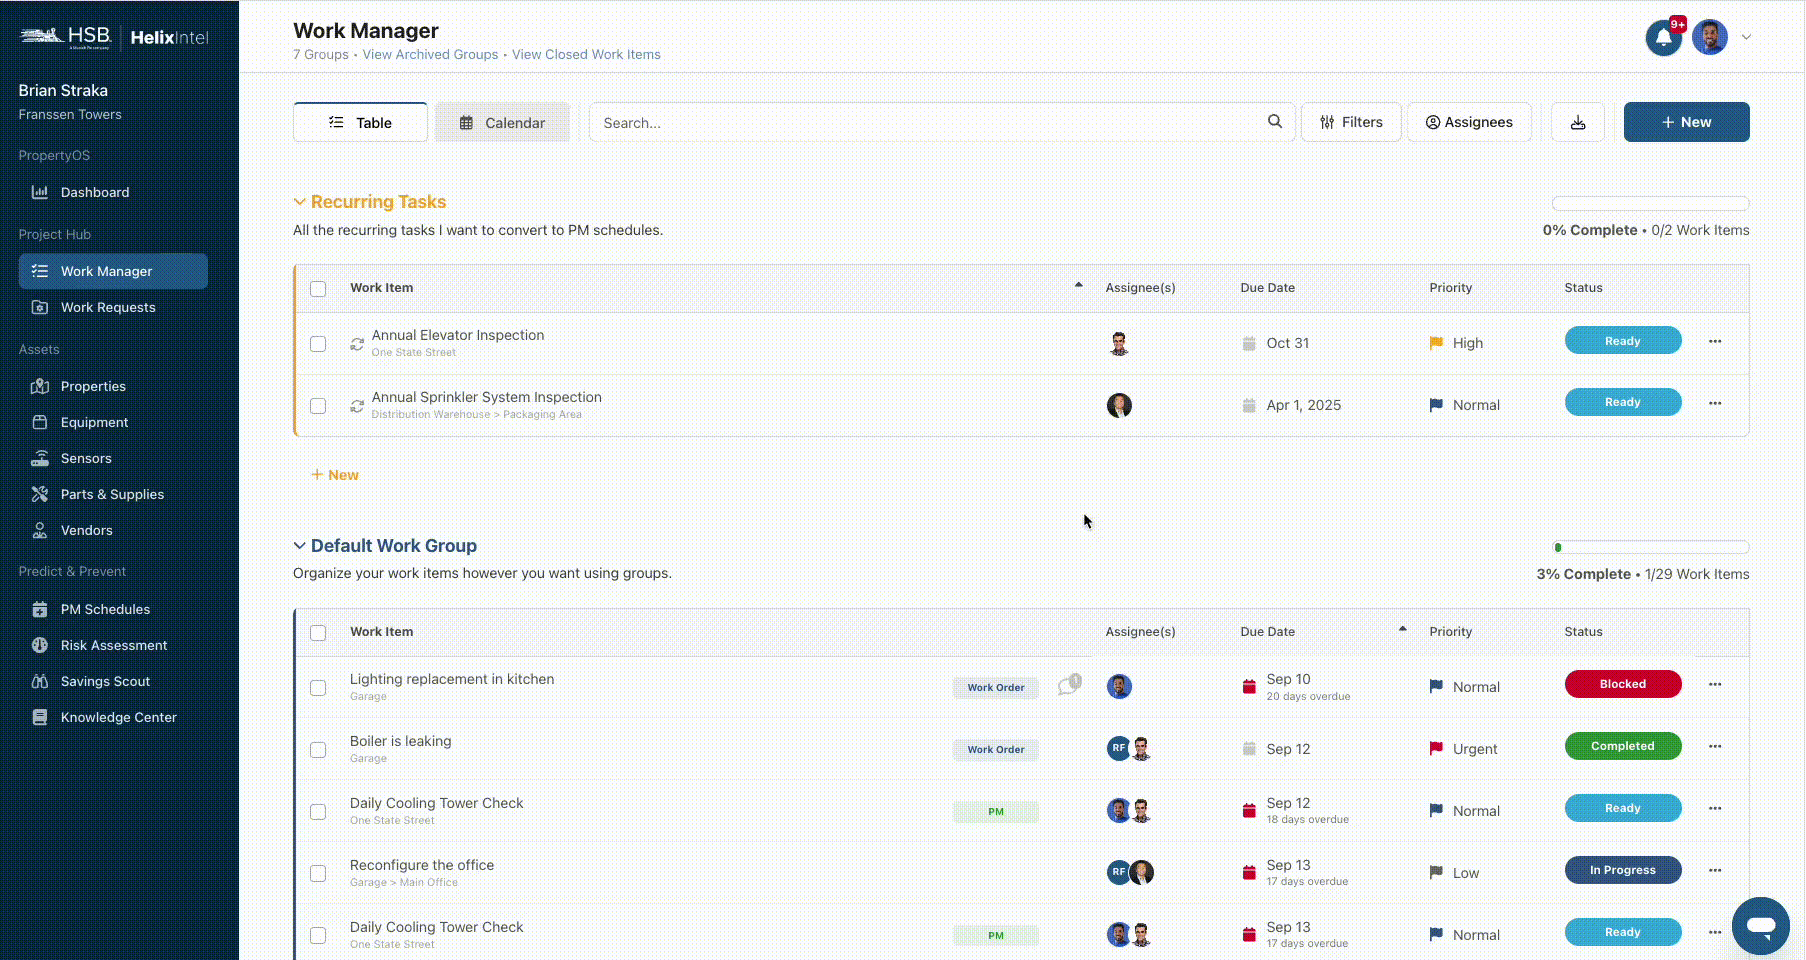The height and width of the screenshot is (960, 1806).
Task: Change Blocked status on Lighting replacement
Action: click(x=1622, y=684)
